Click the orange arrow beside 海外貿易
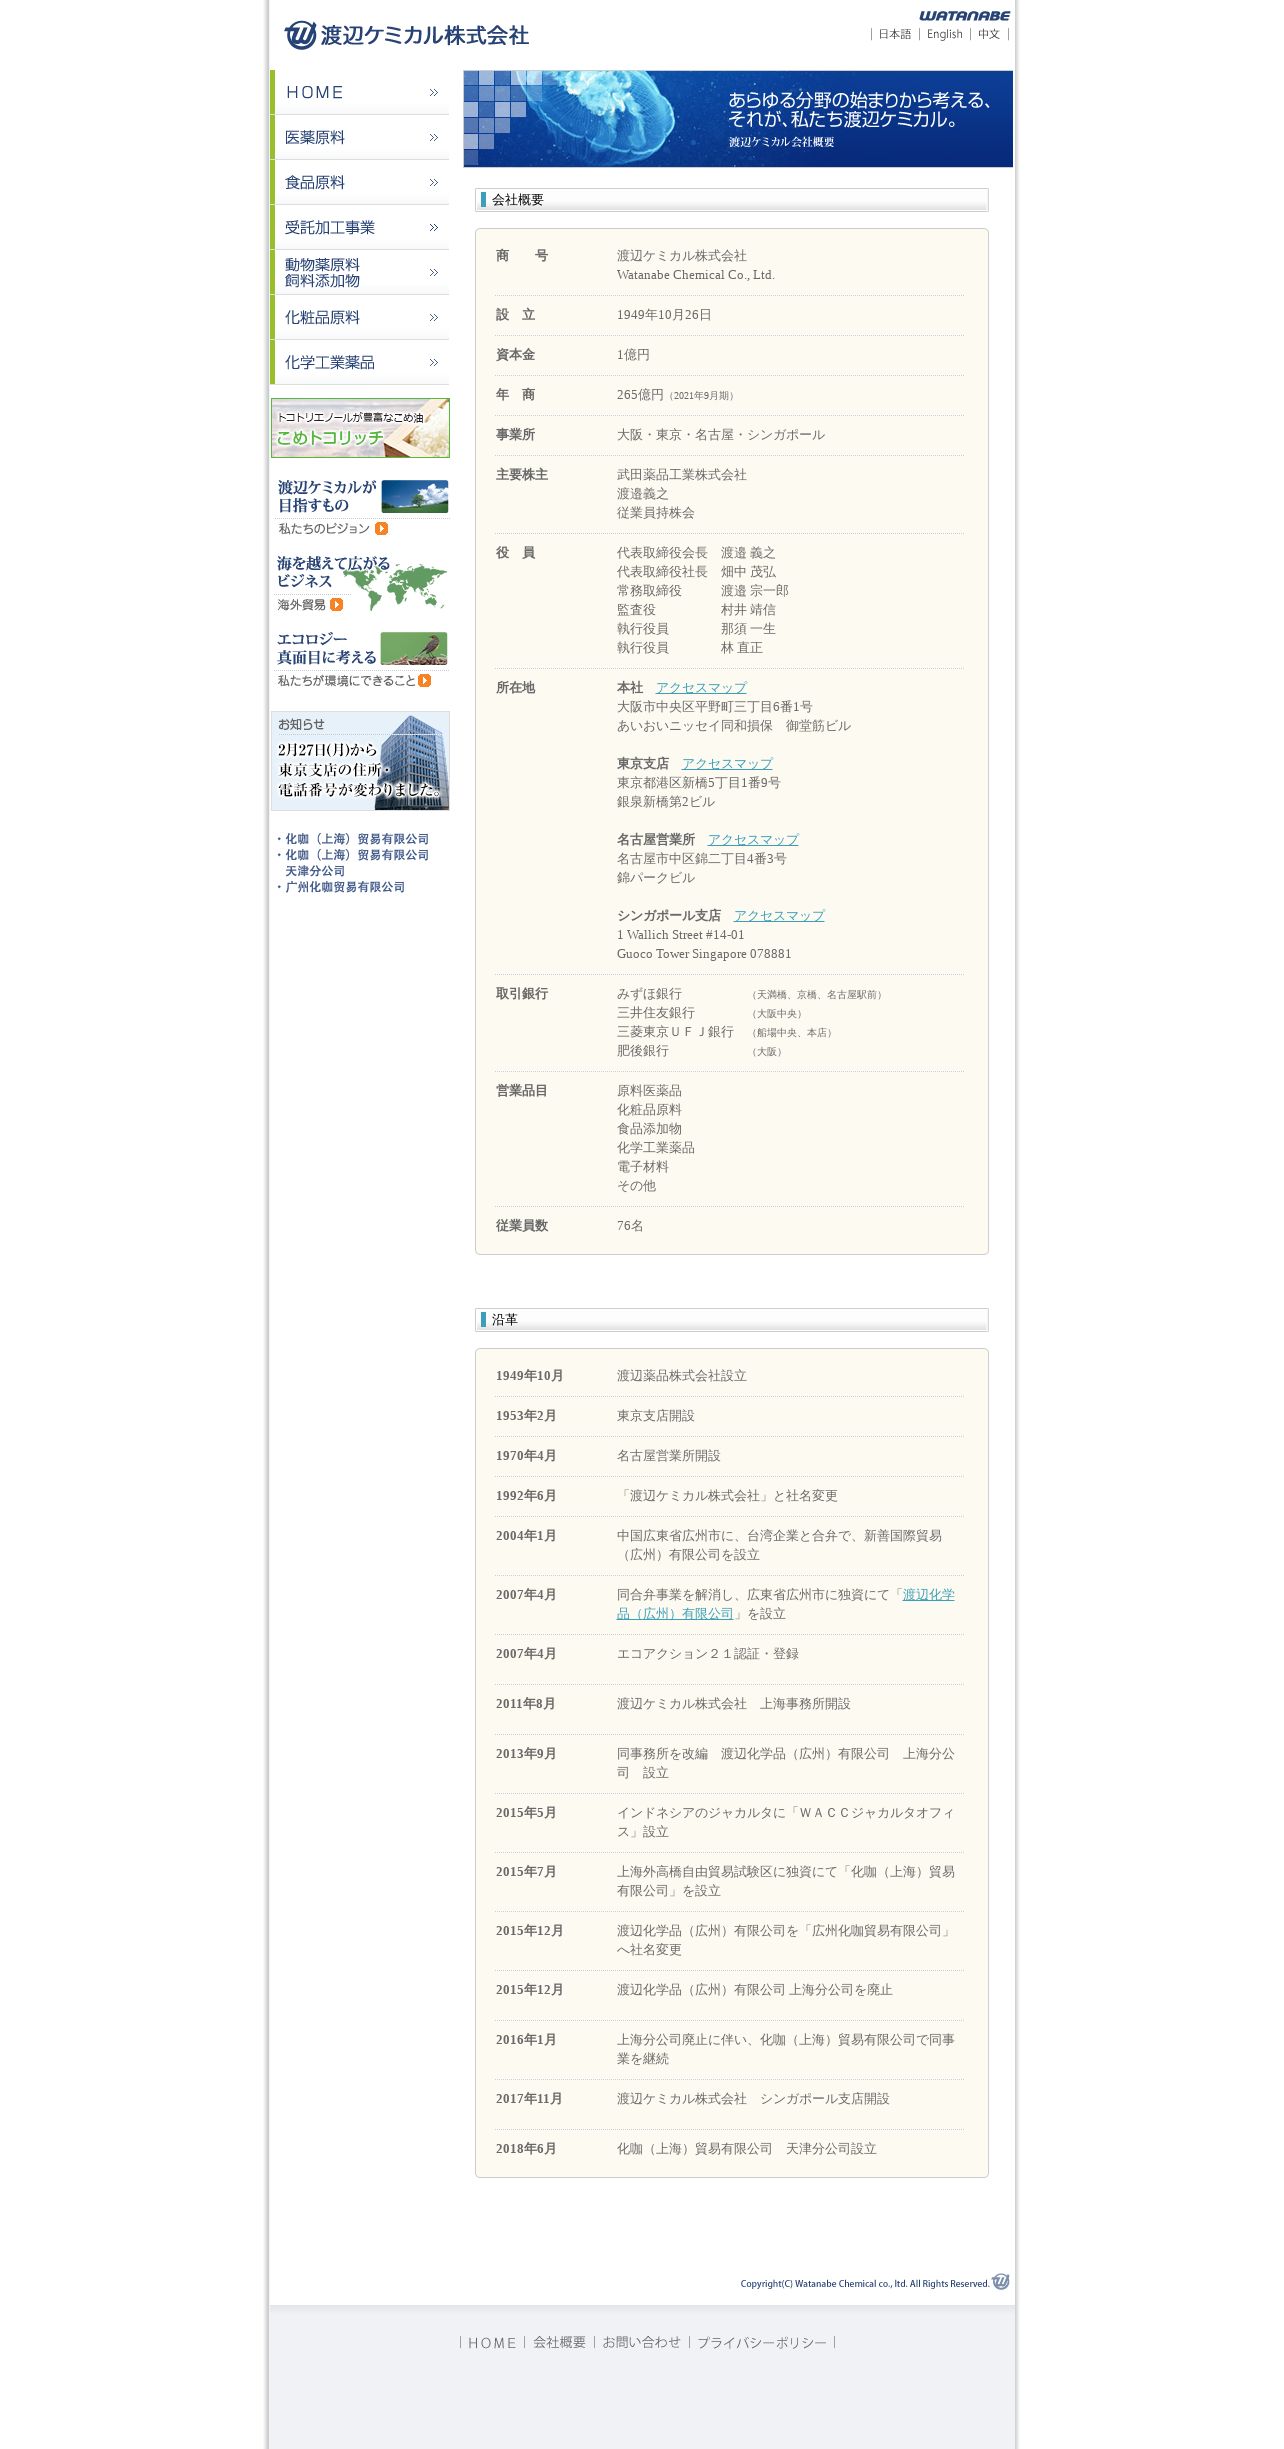 click(336, 605)
